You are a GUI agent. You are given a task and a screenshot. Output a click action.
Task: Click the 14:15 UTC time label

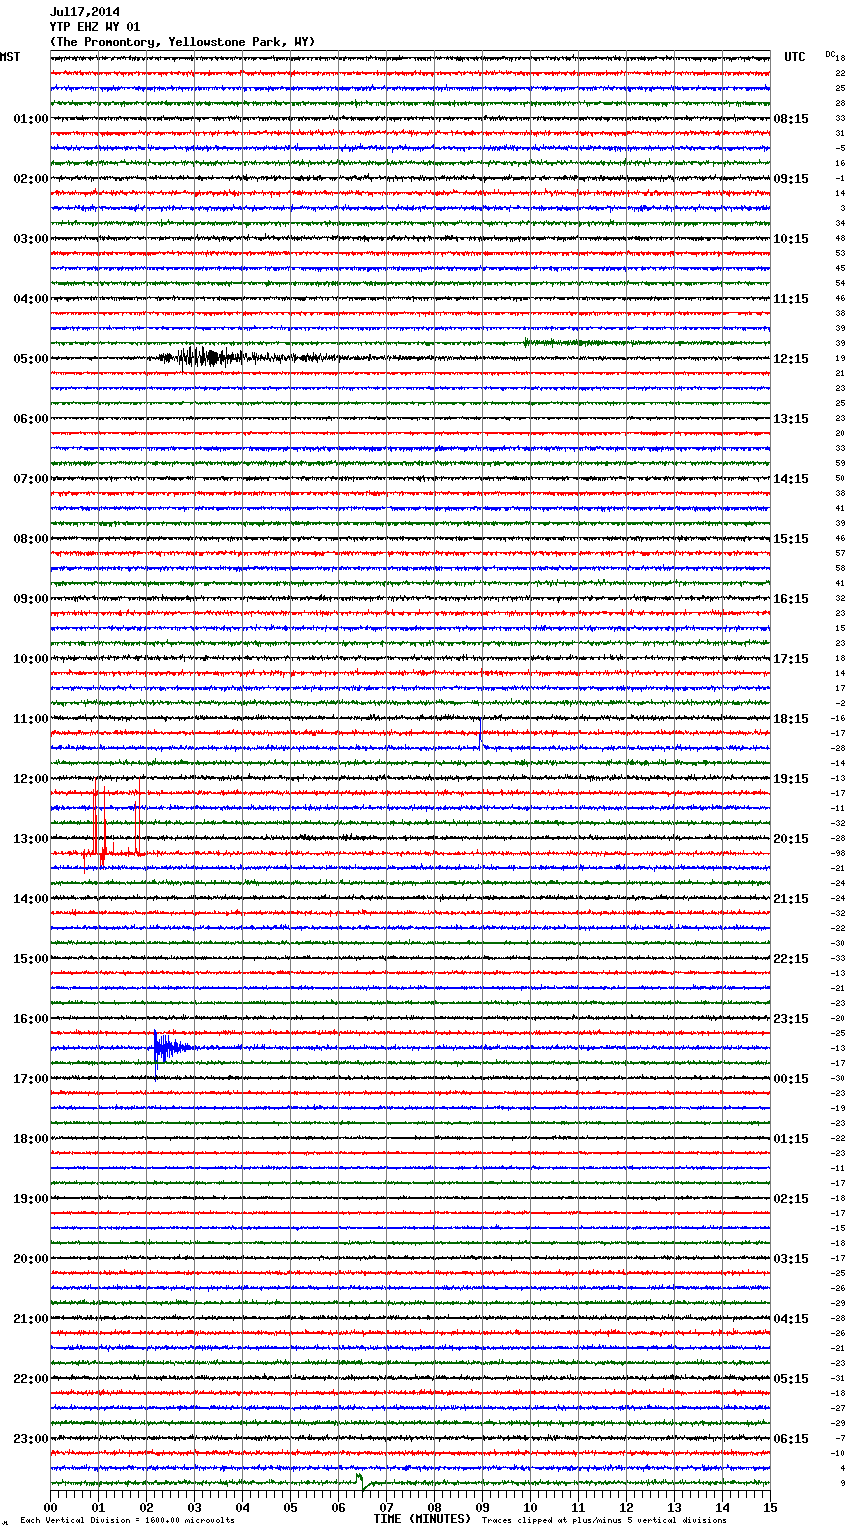pyautogui.click(x=791, y=479)
